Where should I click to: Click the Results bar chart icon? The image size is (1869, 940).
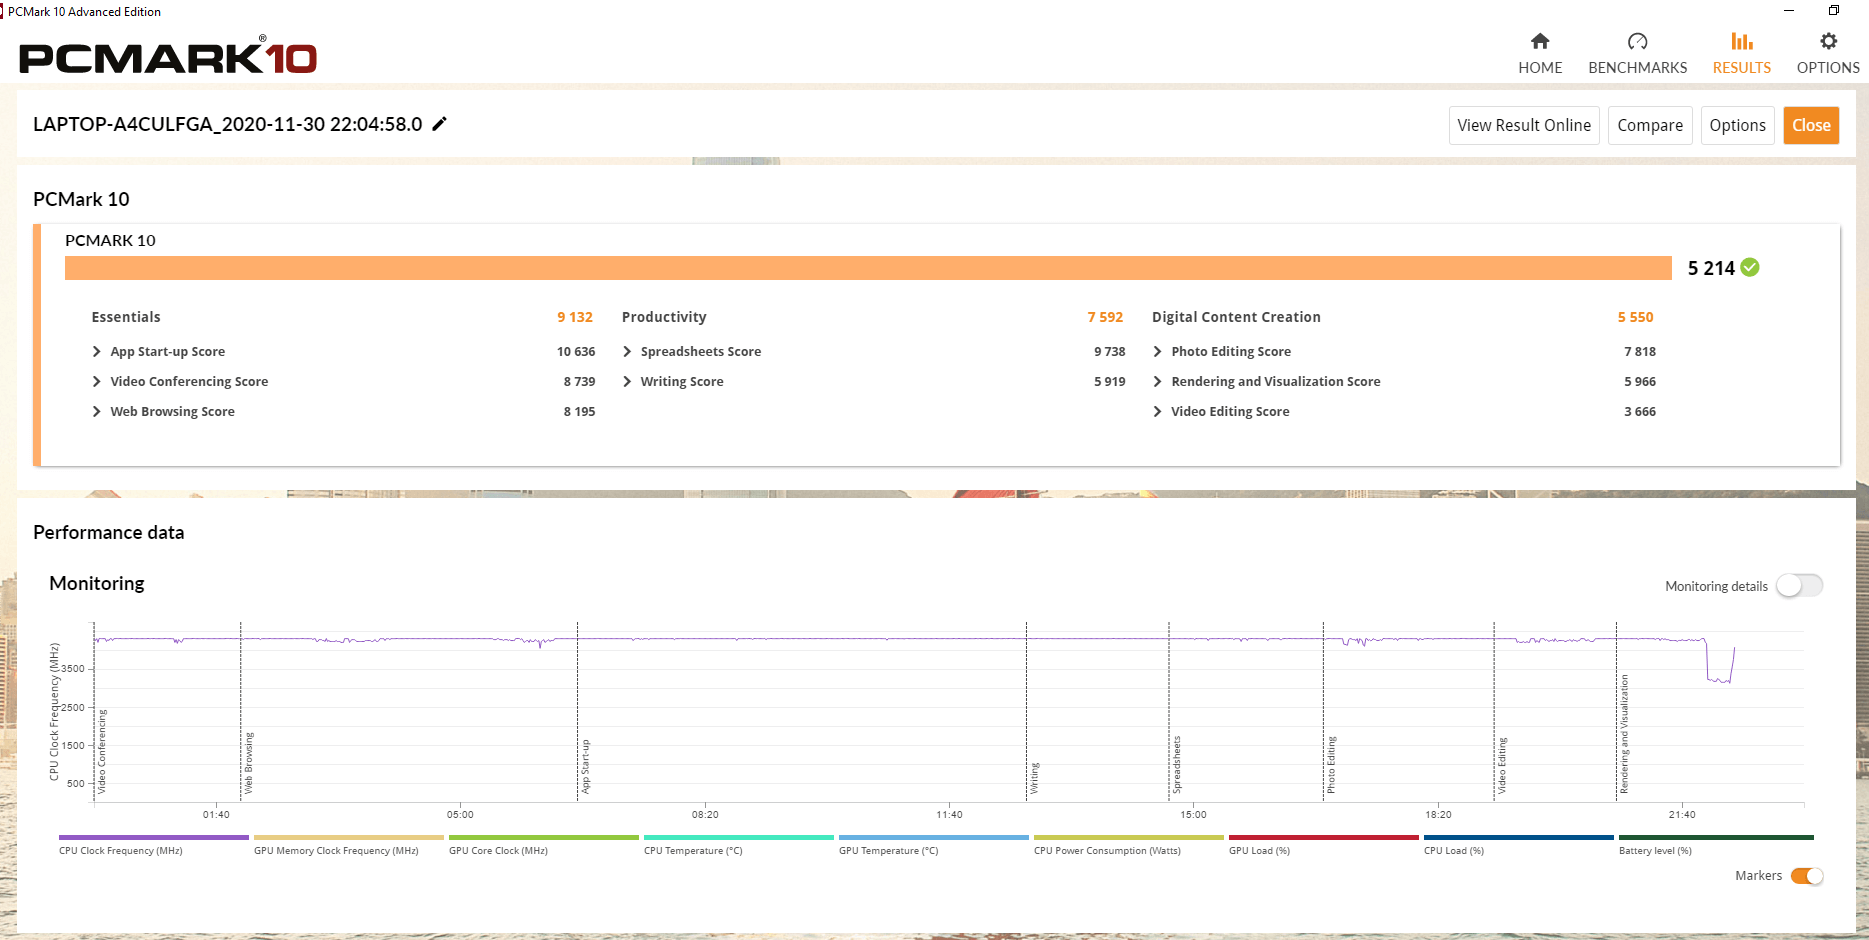[1741, 41]
